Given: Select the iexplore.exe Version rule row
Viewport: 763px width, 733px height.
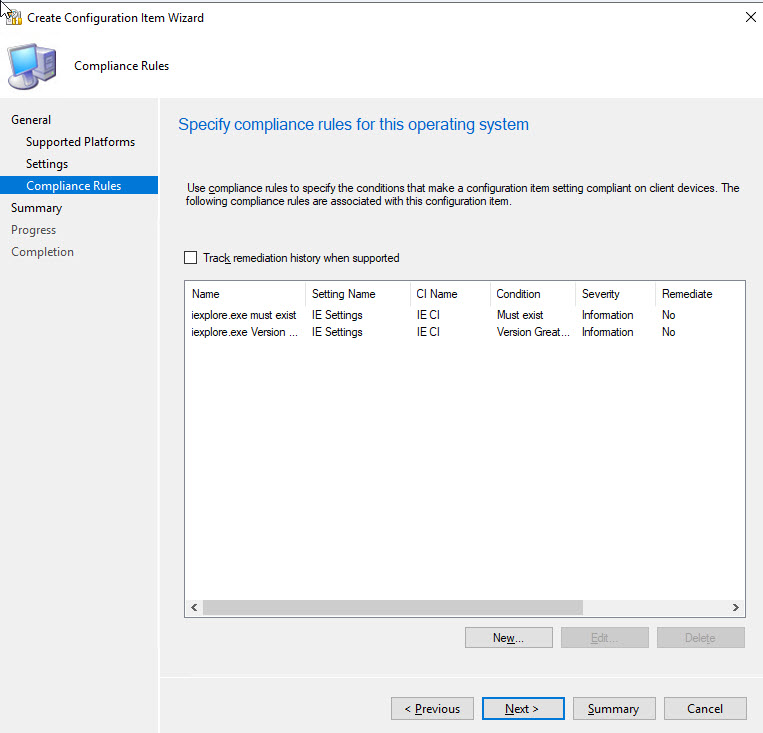Looking at the screenshot, I should [244, 332].
